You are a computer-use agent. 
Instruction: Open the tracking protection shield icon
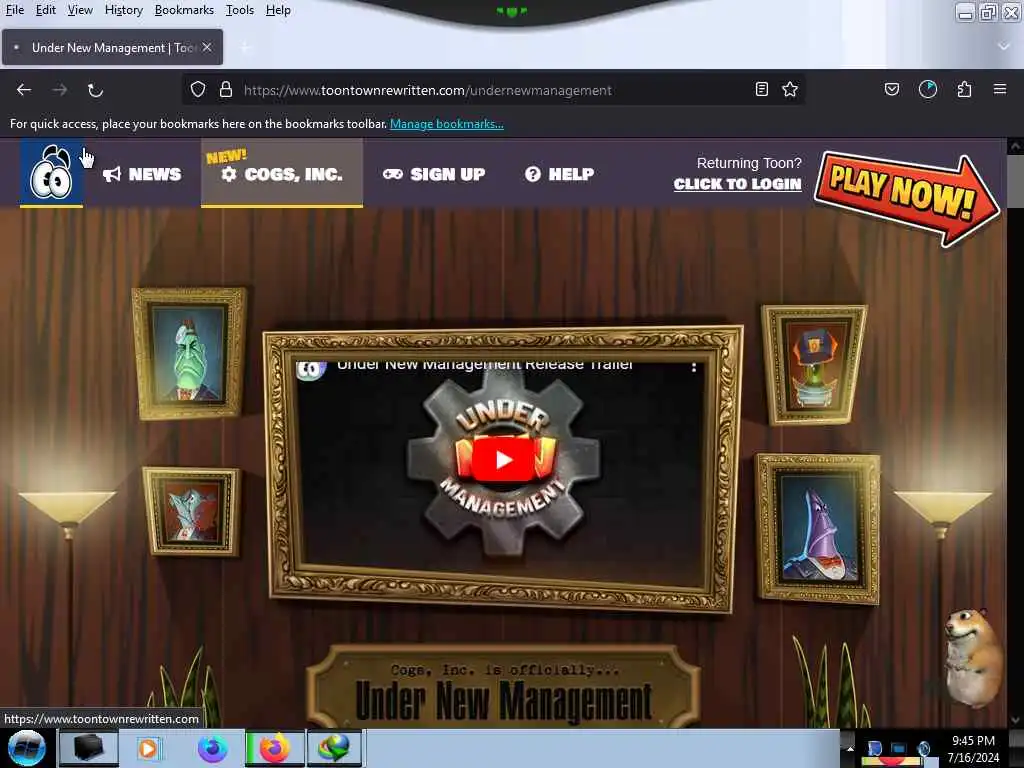[x=198, y=89]
